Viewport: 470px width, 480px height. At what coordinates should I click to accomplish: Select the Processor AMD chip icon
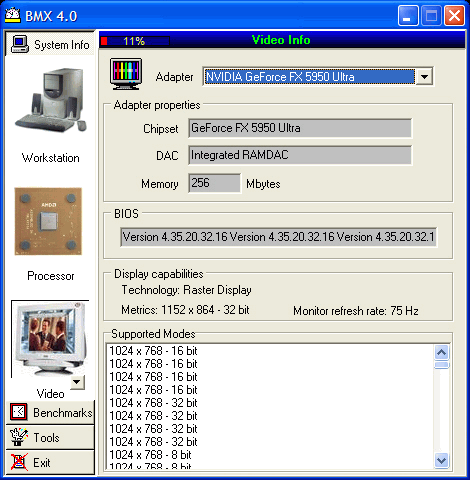pyautogui.click(x=48, y=221)
